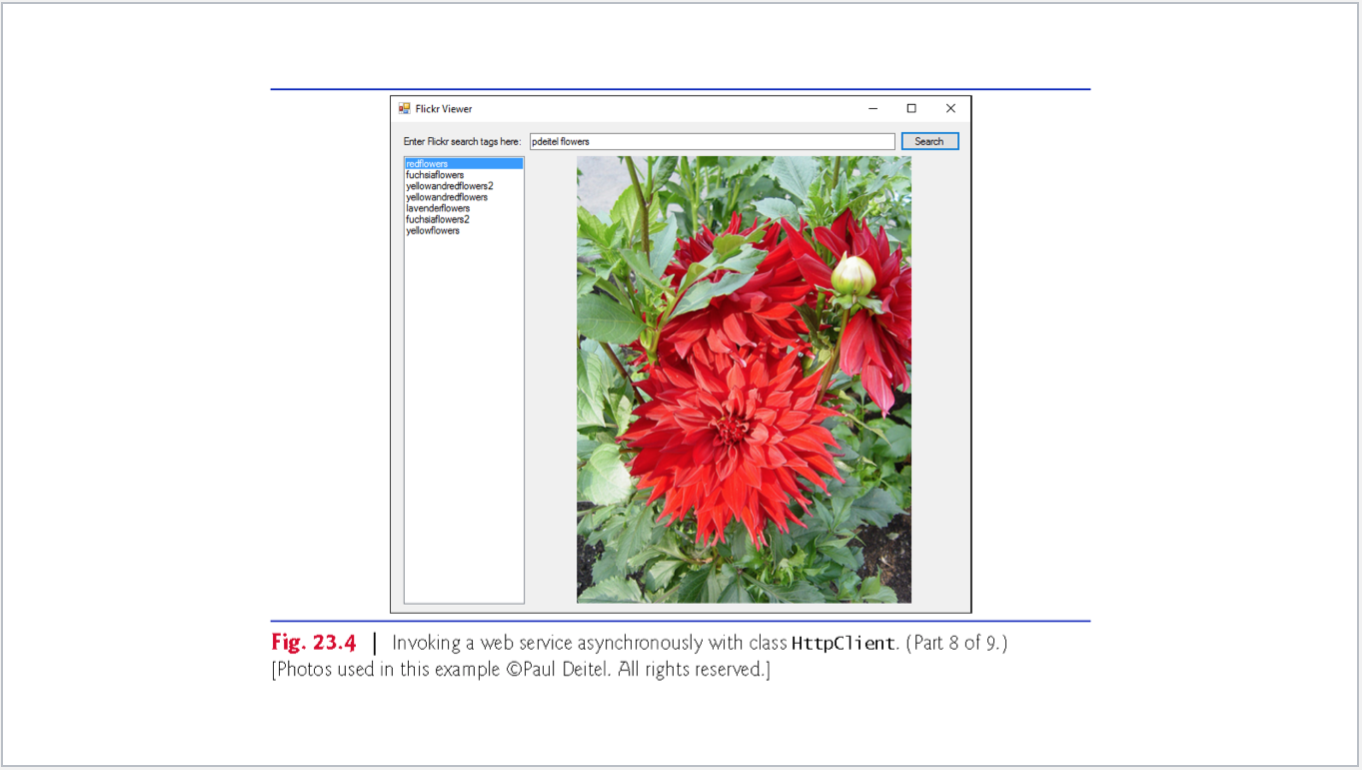Click the Flickr search tags input field

[710, 141]
